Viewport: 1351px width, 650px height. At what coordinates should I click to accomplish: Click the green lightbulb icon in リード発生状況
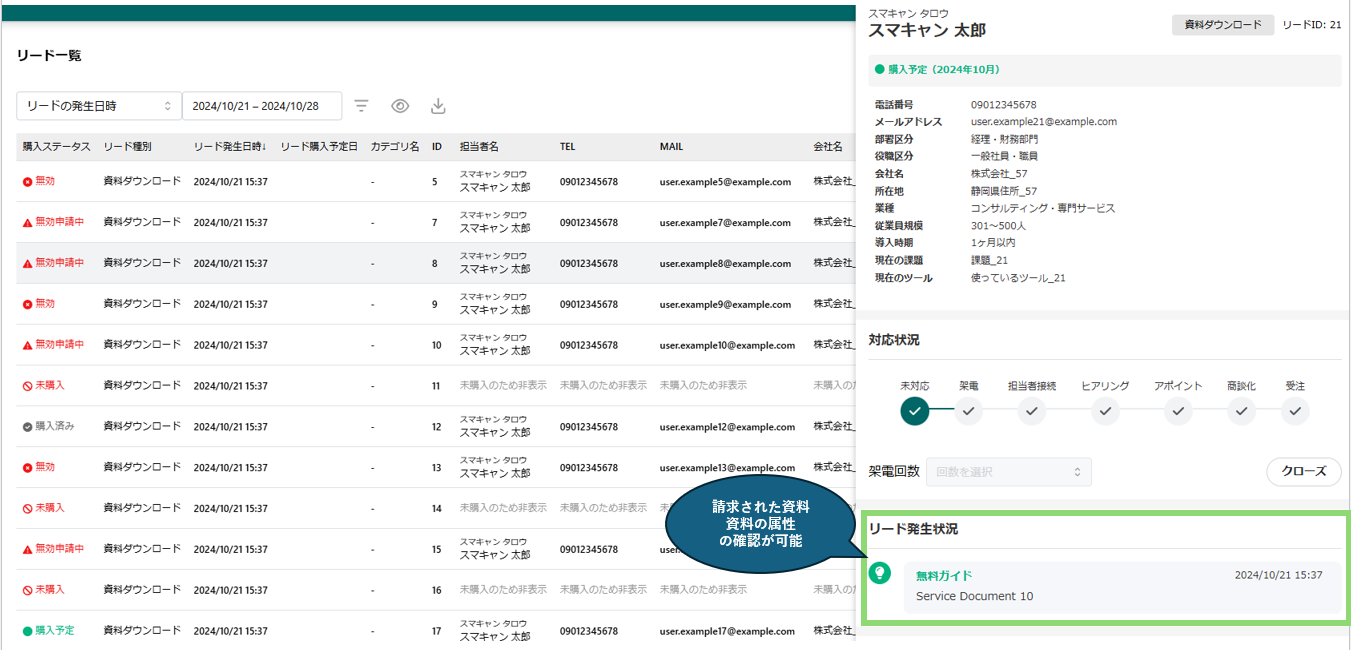tap(880, 573)
